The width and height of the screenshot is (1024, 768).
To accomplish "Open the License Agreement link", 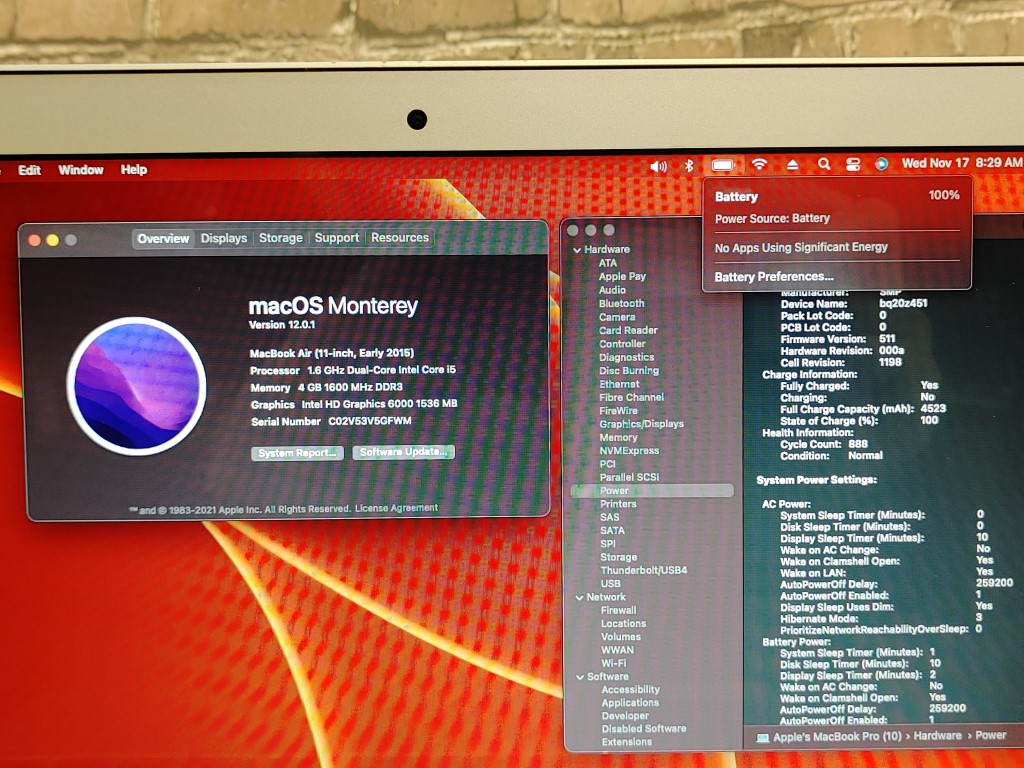I will coord(396,507).
